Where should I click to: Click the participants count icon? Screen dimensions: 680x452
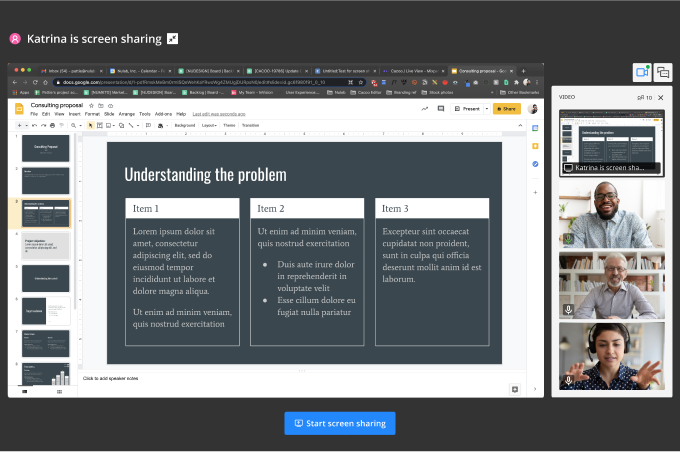click(643, 98)
